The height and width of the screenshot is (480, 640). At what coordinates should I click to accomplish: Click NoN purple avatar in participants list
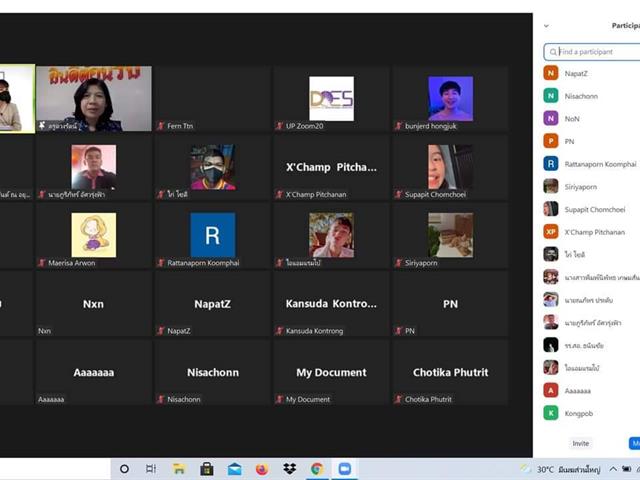(551, 118)
